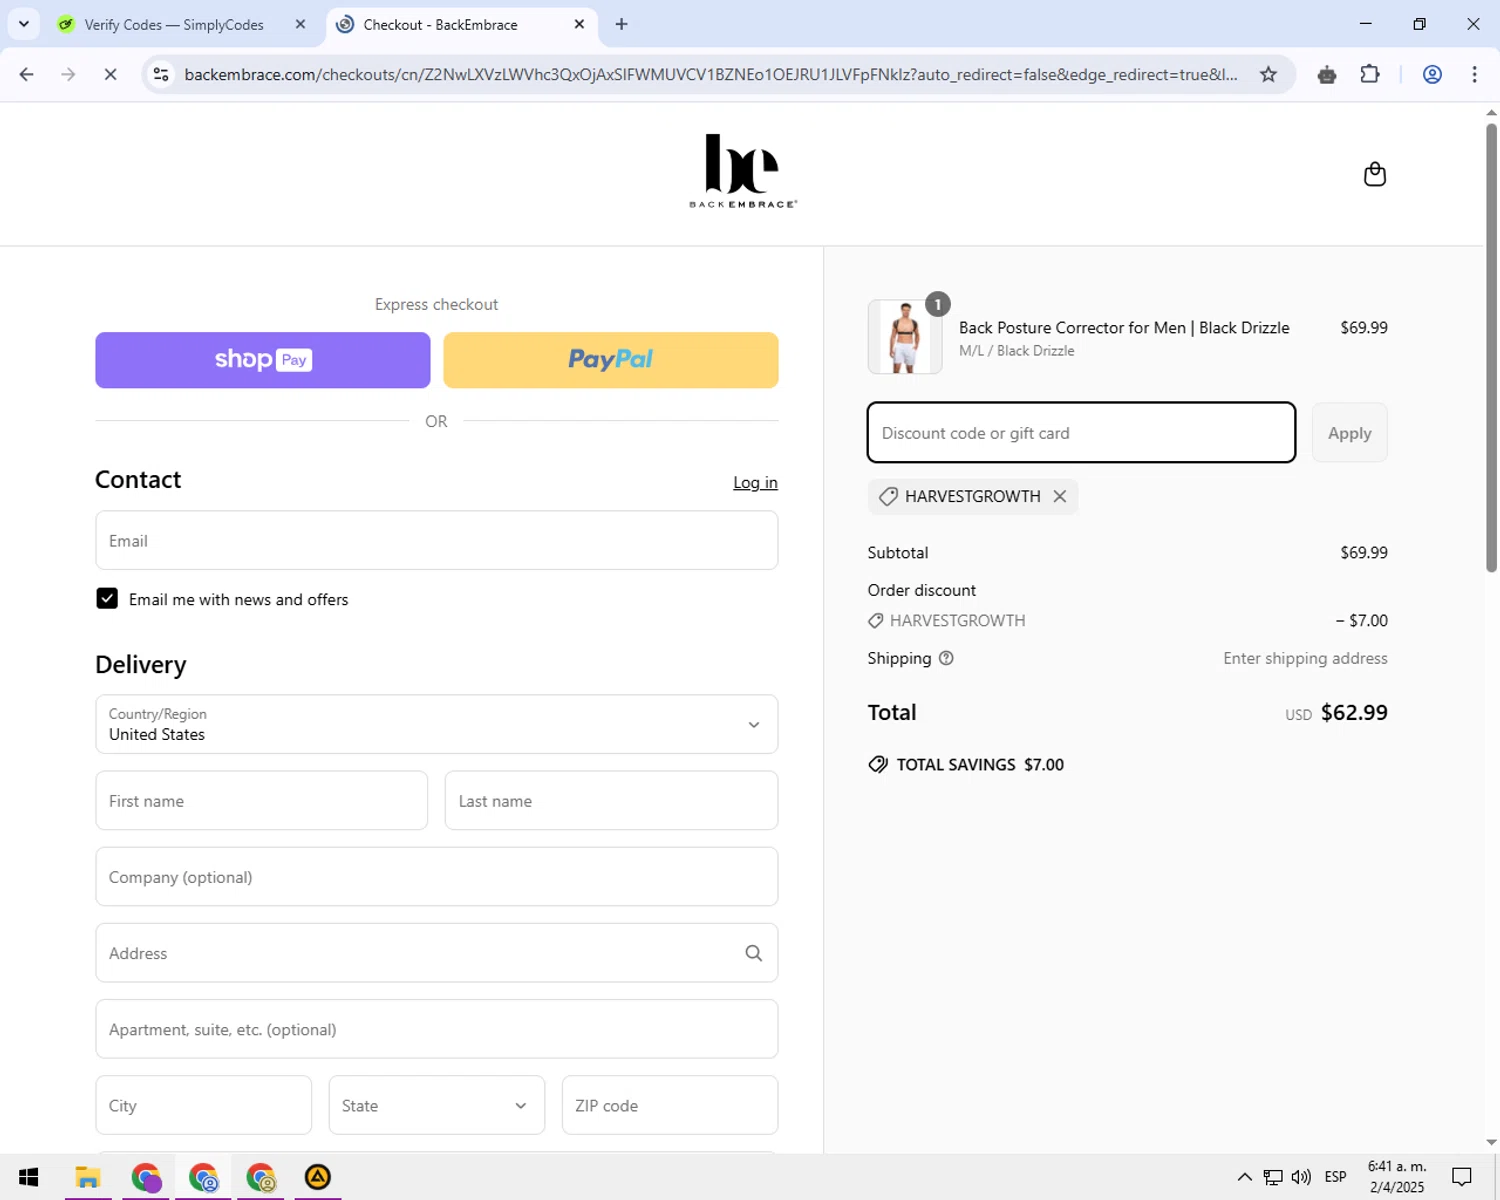Focus the Email input field

pos(437,540)
